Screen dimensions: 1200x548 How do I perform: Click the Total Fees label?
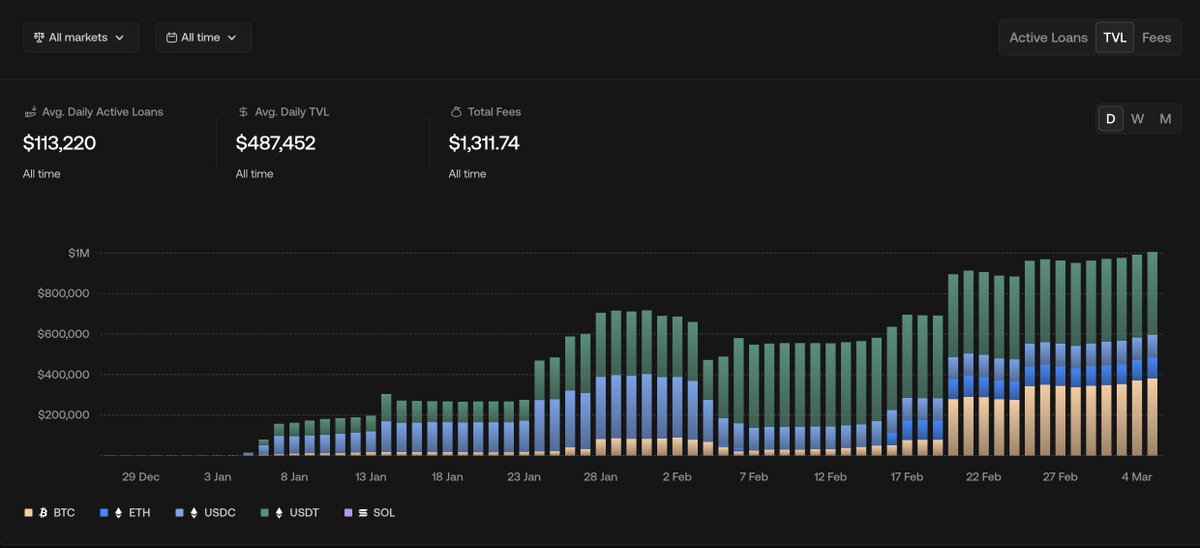tap(494, 112)
